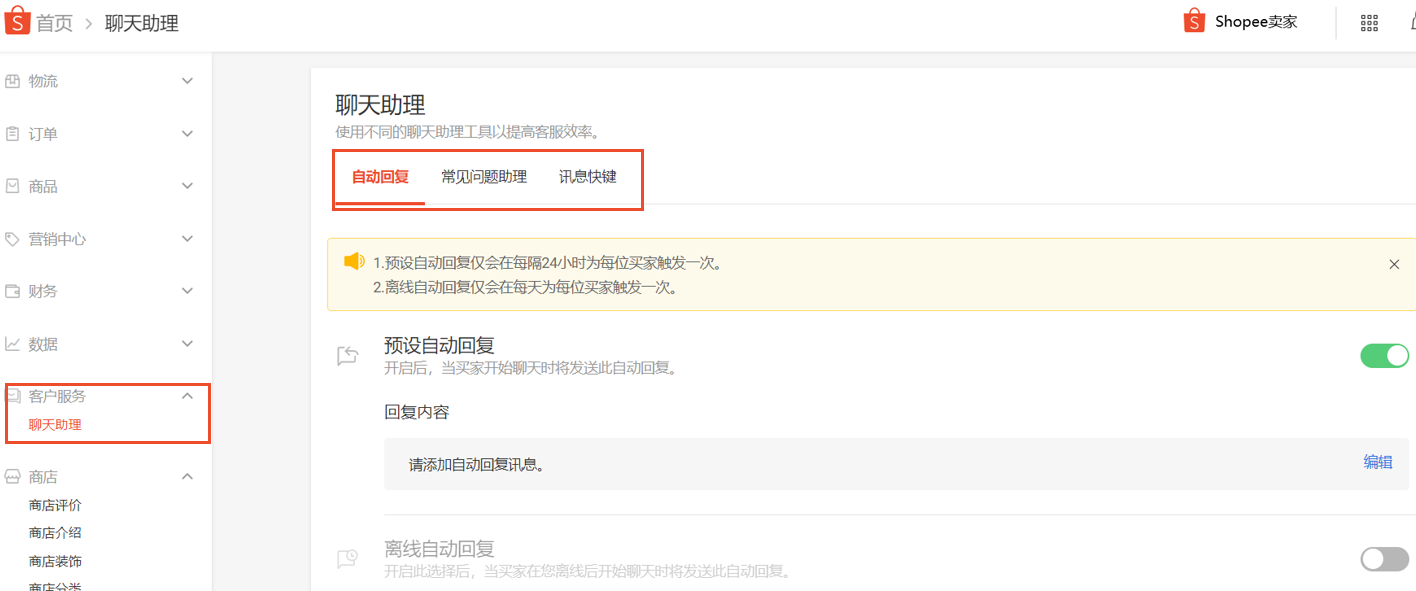
Task: Expand the 物流 menu chevron
Action: [187, 81]
